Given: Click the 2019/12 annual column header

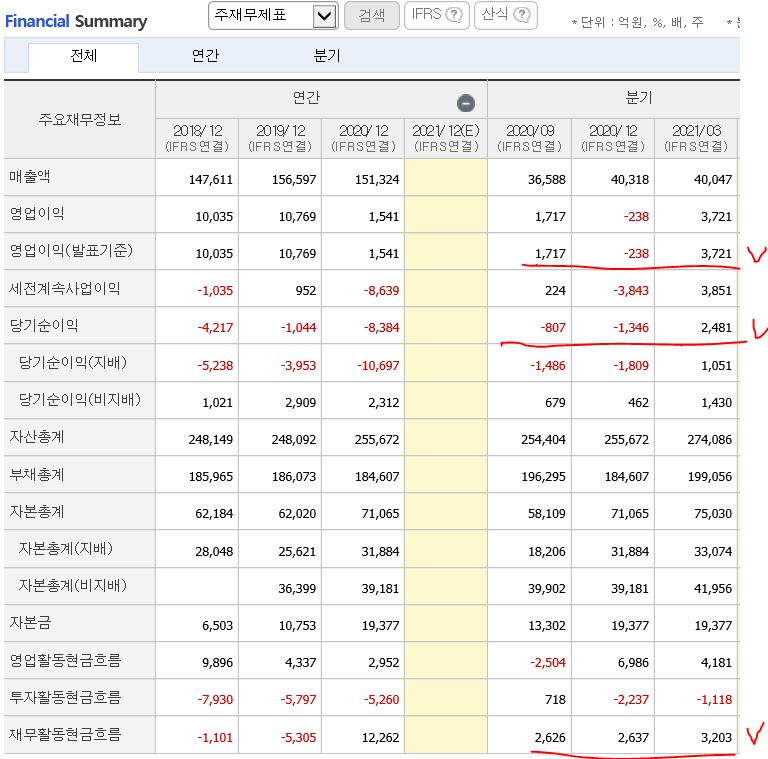Looking at the screenshot, I should click(280, 138).
